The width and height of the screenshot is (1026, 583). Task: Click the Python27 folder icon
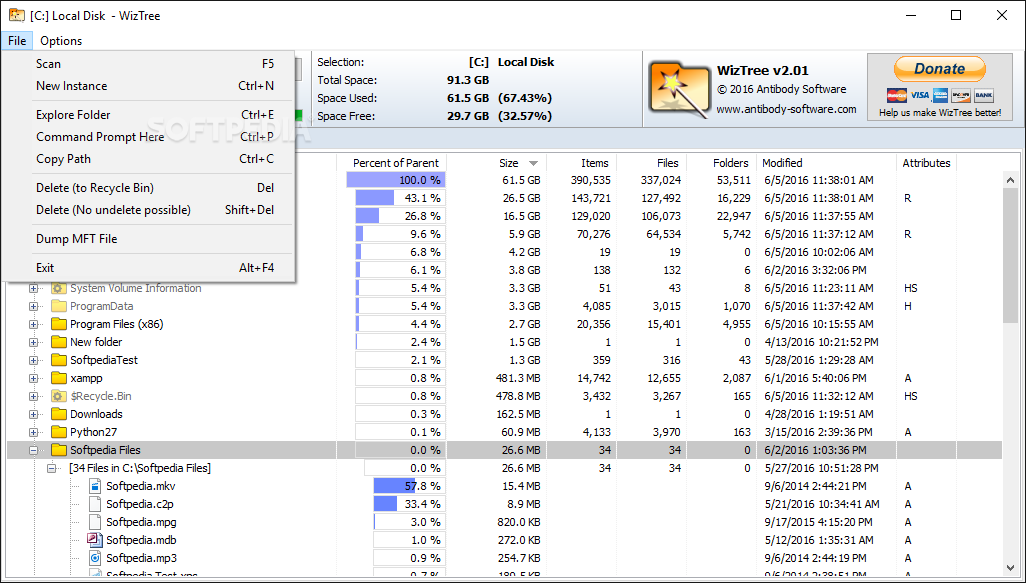tap(59, 432)
